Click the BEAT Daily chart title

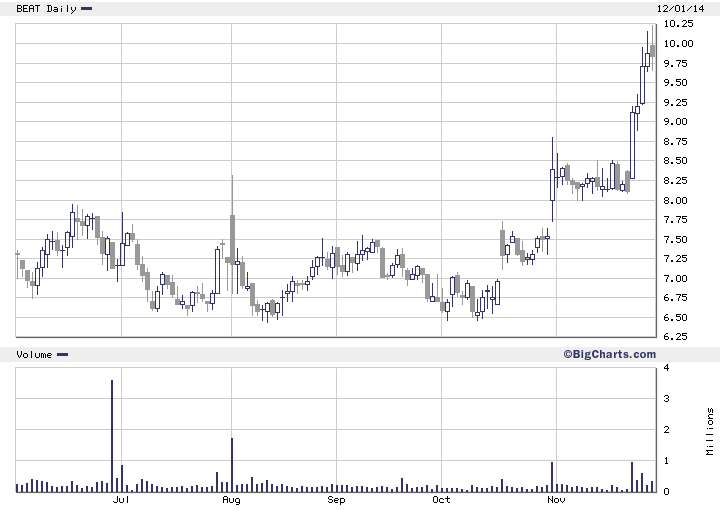point(46,9)
